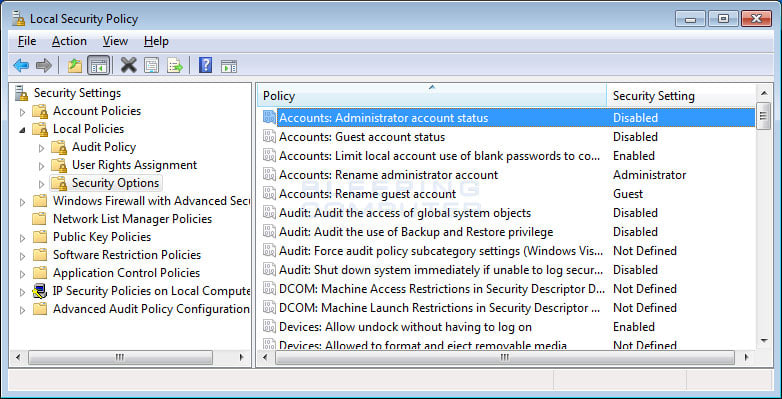Expand the Security Options arrow

[x=41, y=184]
